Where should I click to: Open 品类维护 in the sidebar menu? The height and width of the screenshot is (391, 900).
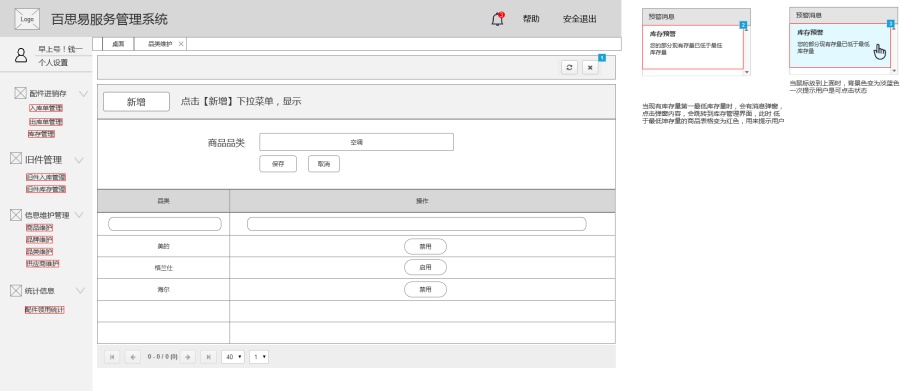40,251
